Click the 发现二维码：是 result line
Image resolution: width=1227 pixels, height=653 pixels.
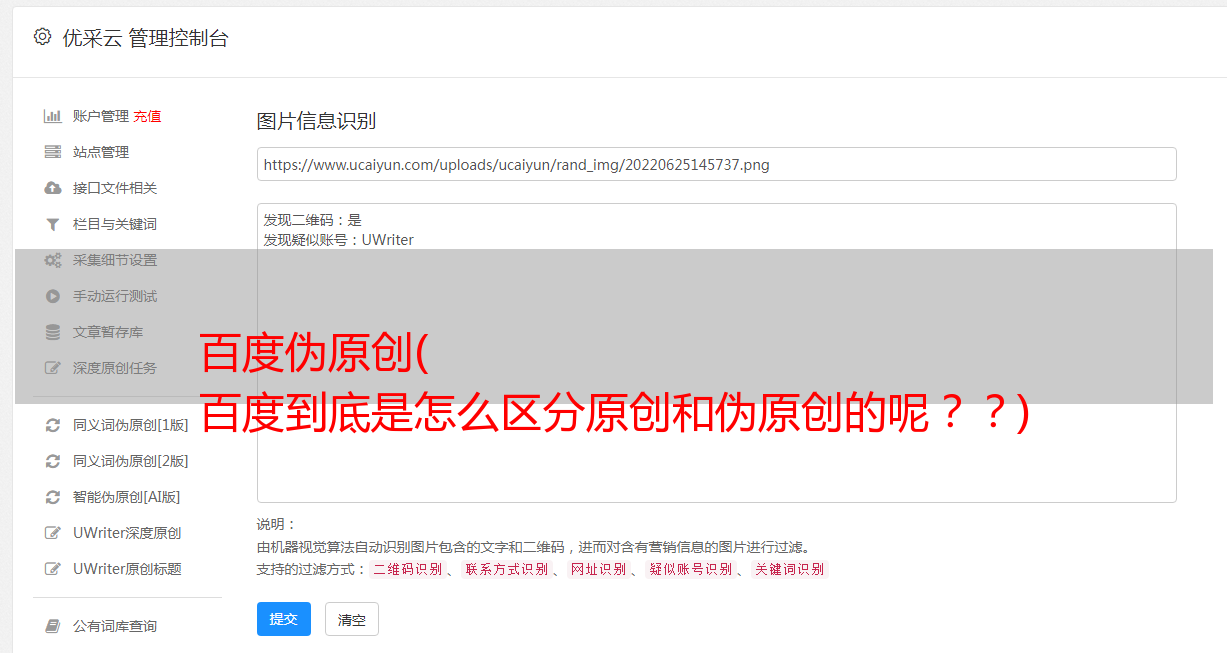pyautogui.click(x=313, y=220)
